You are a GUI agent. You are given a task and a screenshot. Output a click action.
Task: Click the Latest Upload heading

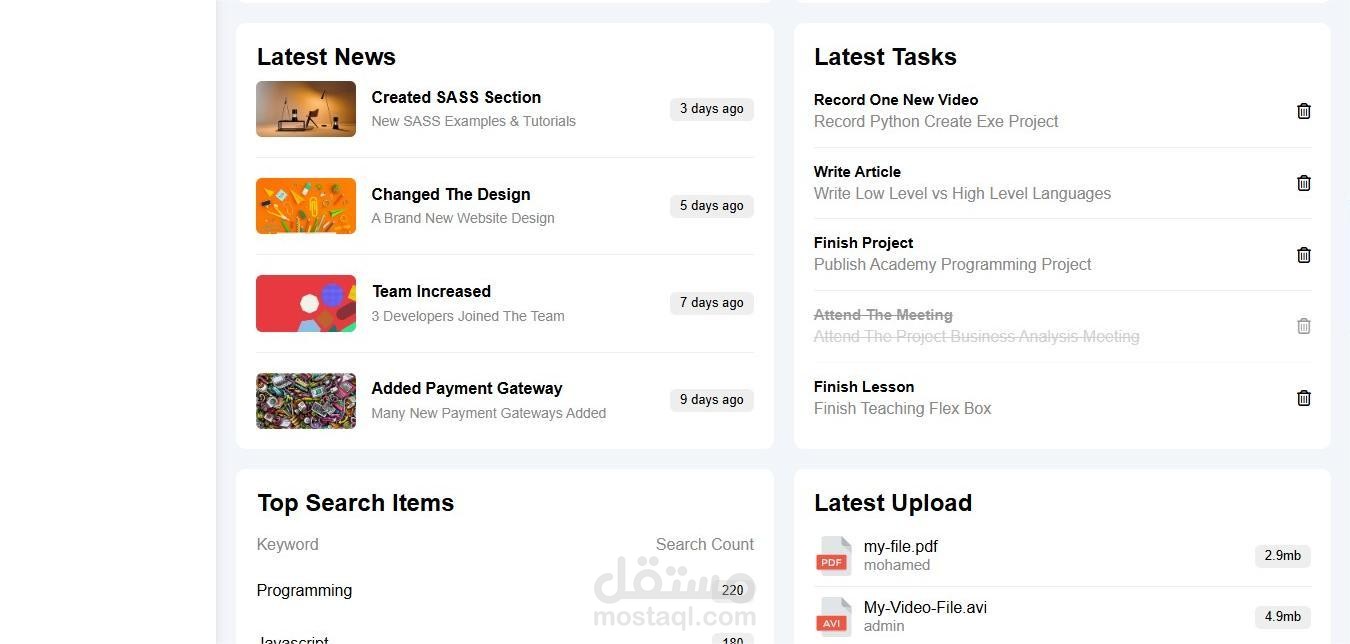[893, 503]
